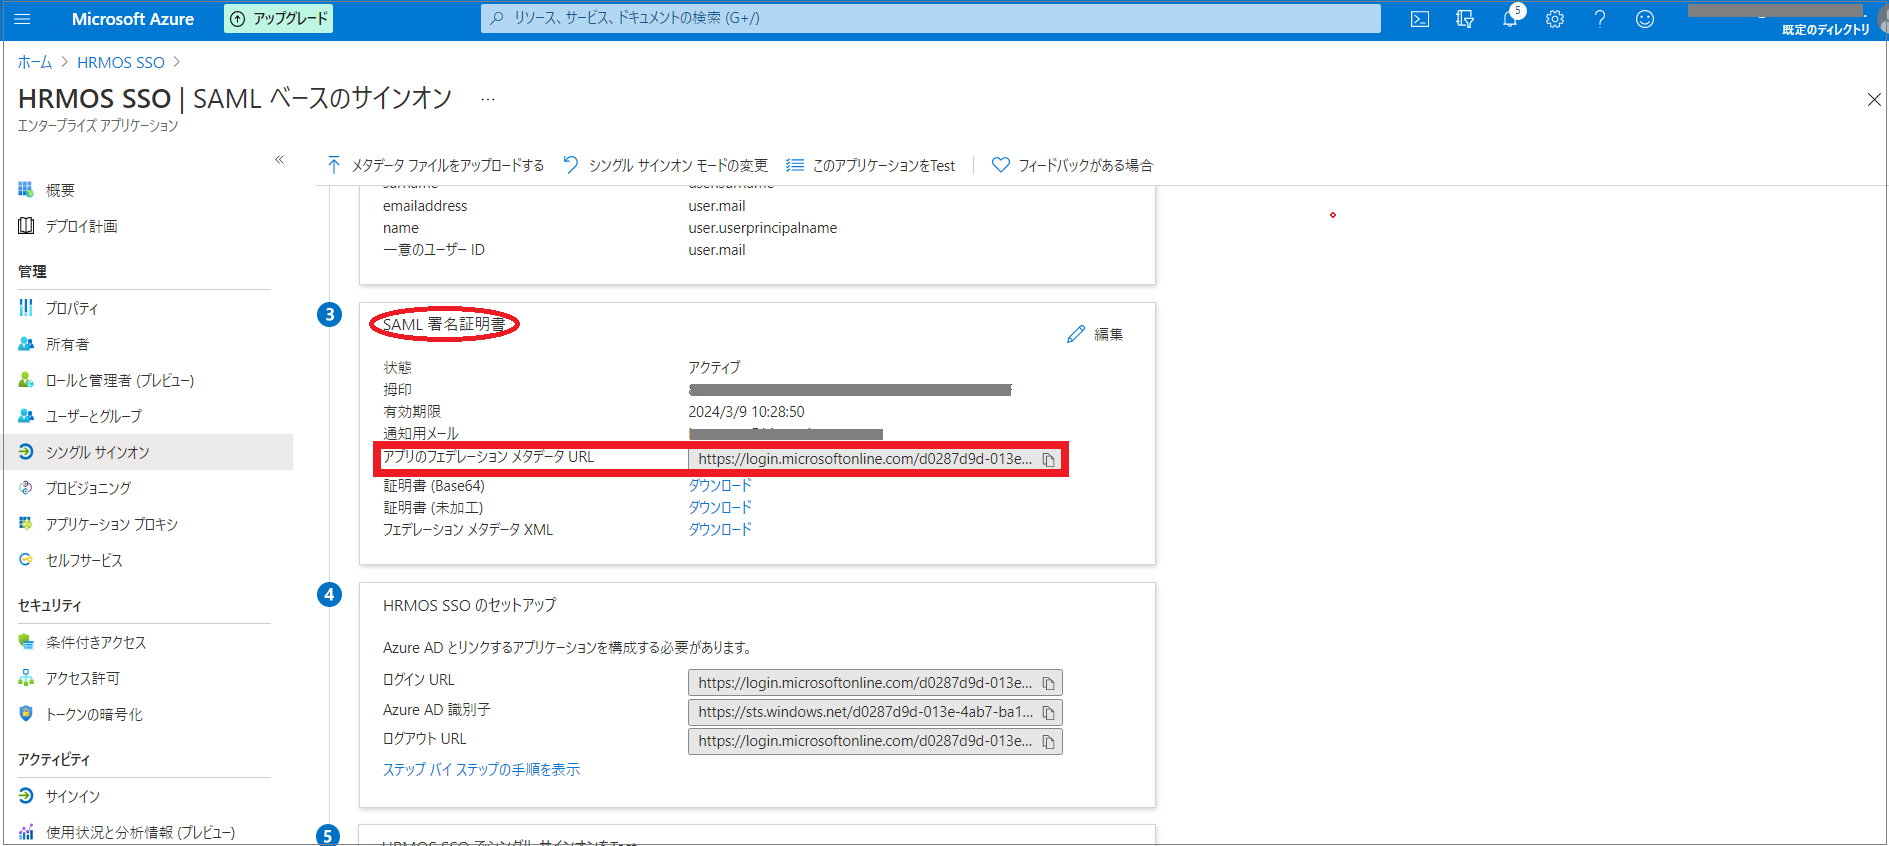Collapse the left navigation sidebar
This screenshot has width=1889, height=846.
(x=280, y=160)
